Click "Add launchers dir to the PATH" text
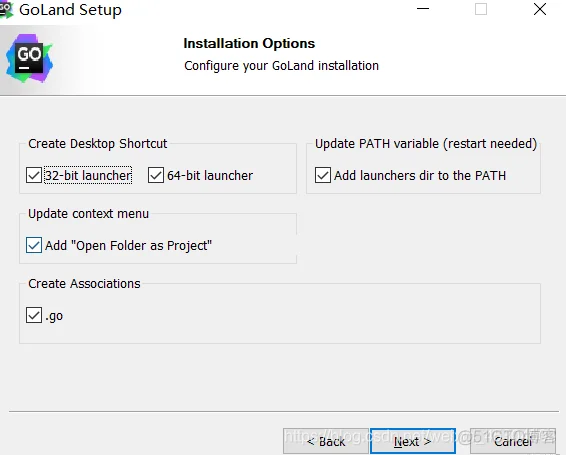The height and width of the screenshot is (455, 566). click(420, 175)
